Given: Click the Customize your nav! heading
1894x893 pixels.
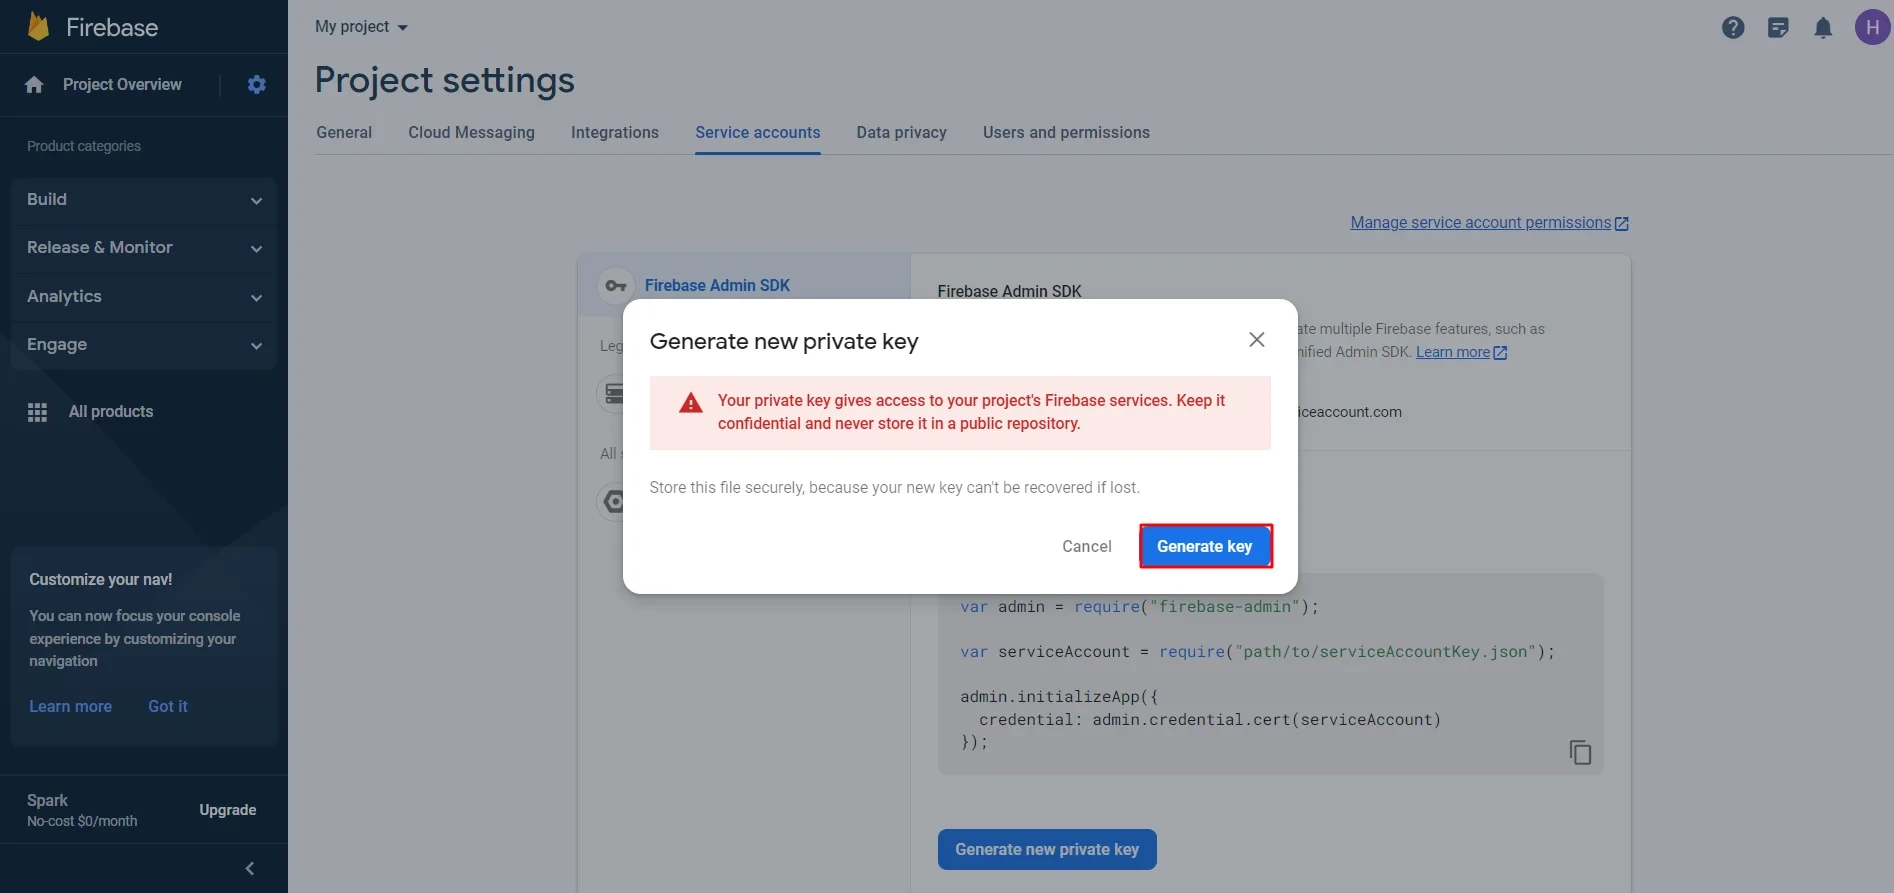Looking at the screenshot, I should point(101,580).
